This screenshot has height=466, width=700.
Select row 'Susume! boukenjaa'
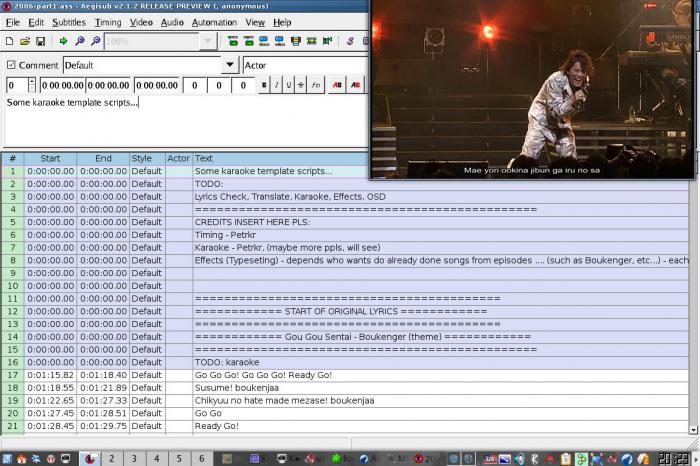[345, 388]
